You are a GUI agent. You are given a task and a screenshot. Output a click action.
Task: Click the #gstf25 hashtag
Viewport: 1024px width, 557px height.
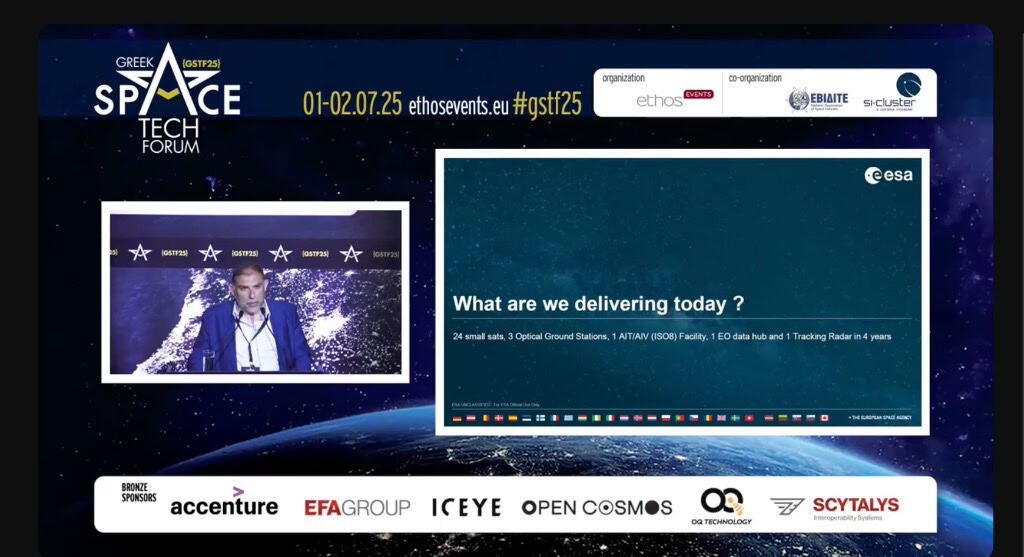click(547, 104)
